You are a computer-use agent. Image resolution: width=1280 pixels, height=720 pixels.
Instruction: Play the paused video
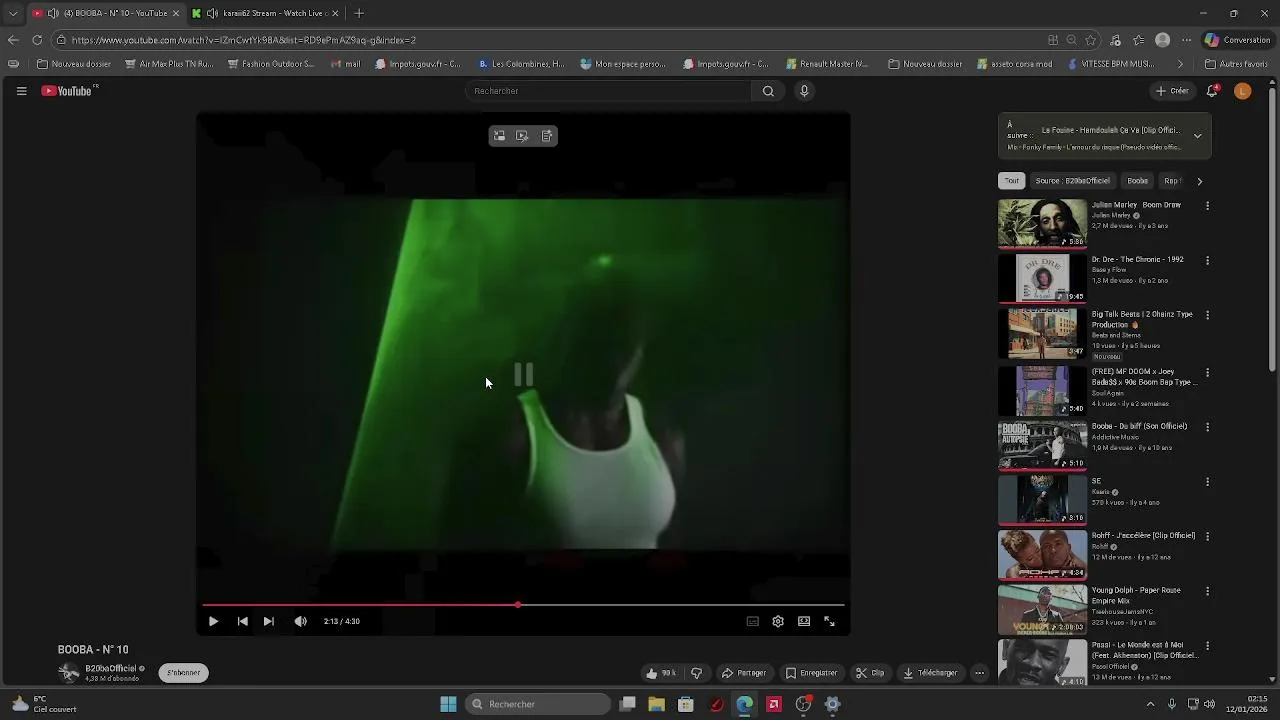pyautogui.click(x=213, y=621)
